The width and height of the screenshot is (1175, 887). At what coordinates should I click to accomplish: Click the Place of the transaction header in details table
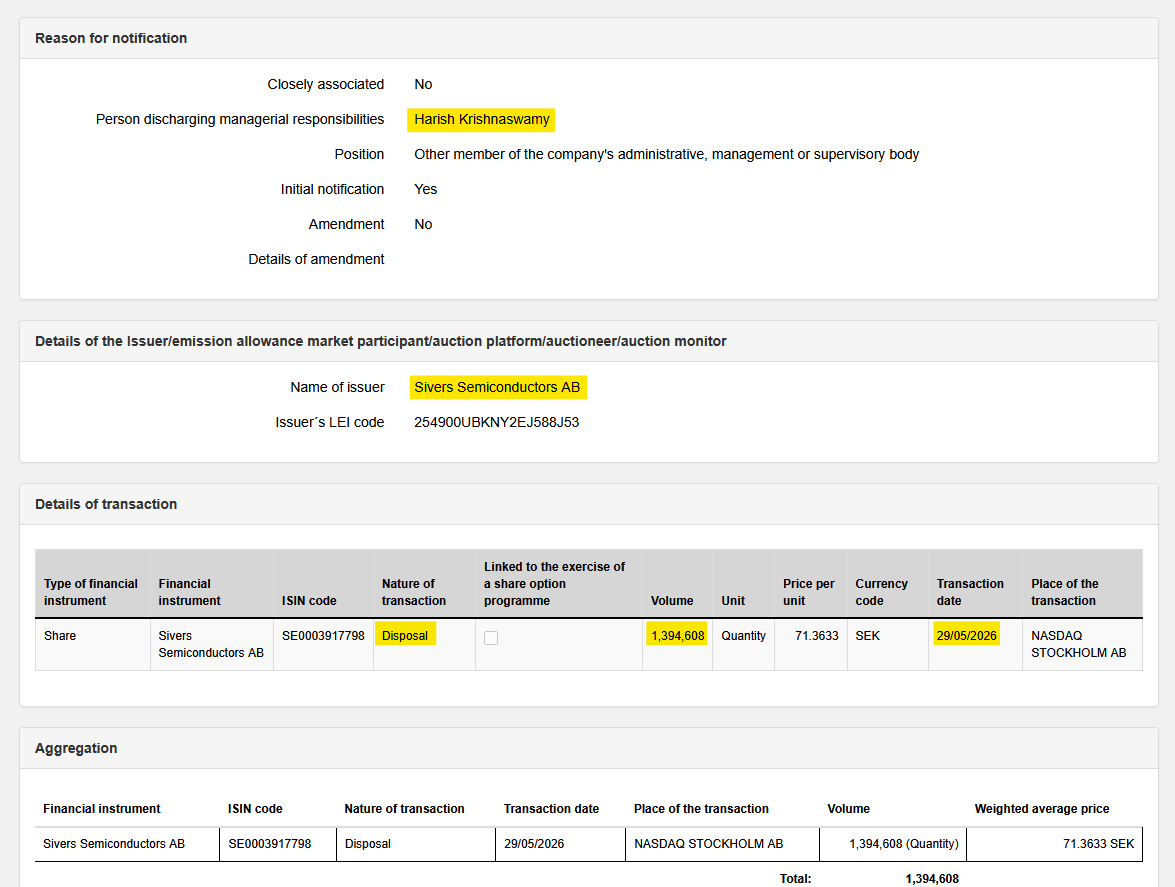pos(1064,592)
